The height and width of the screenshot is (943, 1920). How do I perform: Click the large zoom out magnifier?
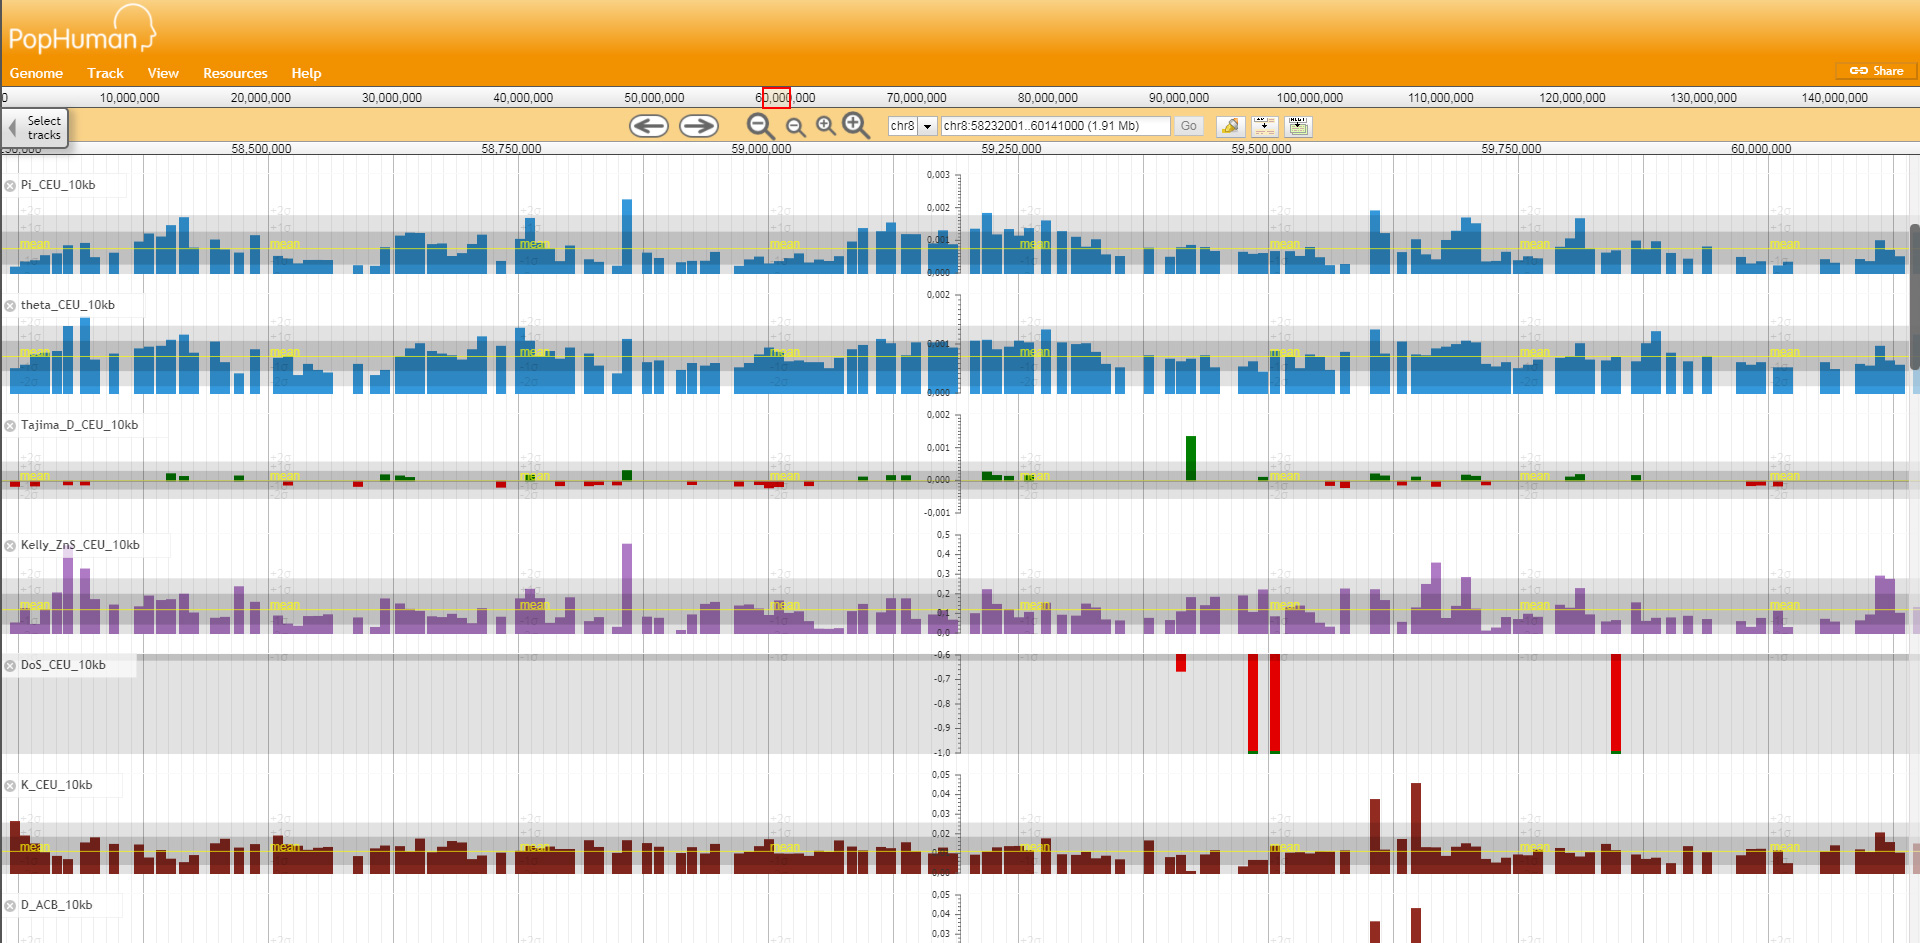pos(760,126)
